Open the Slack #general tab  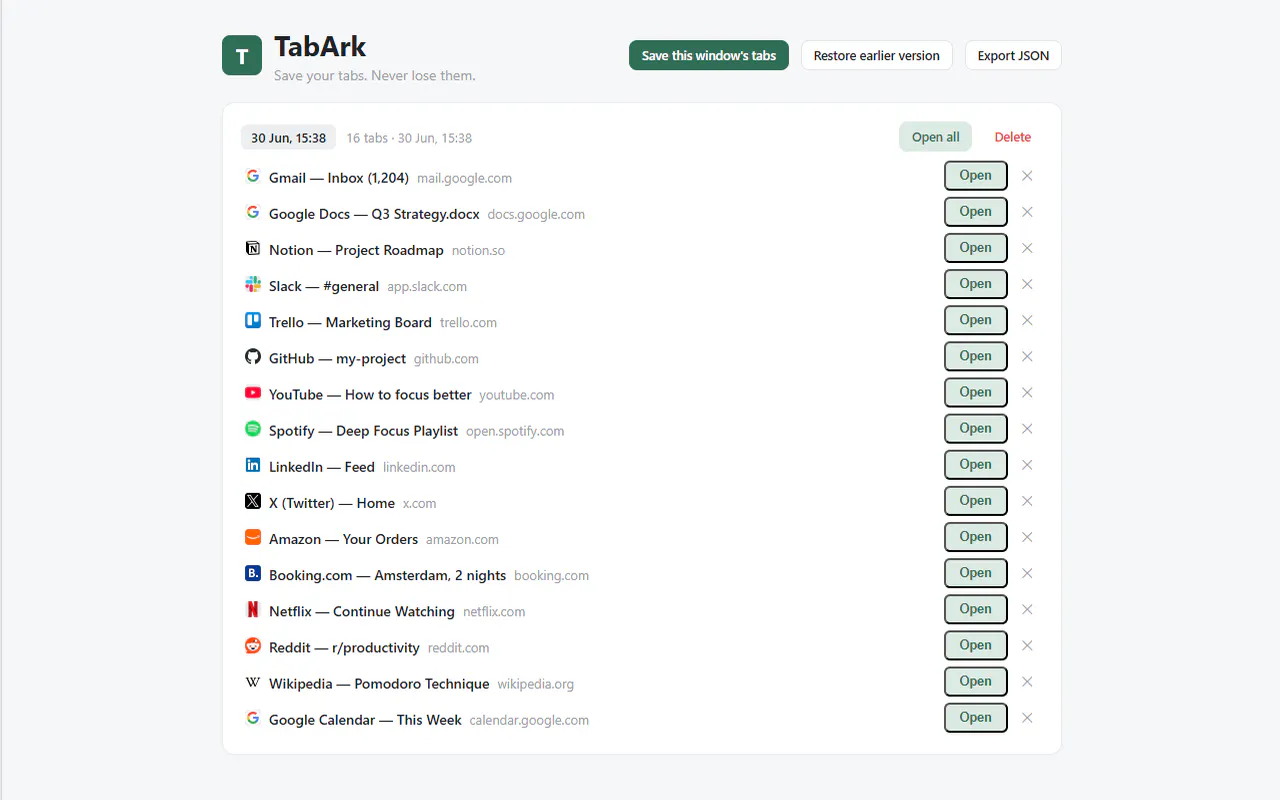[976, 284]
